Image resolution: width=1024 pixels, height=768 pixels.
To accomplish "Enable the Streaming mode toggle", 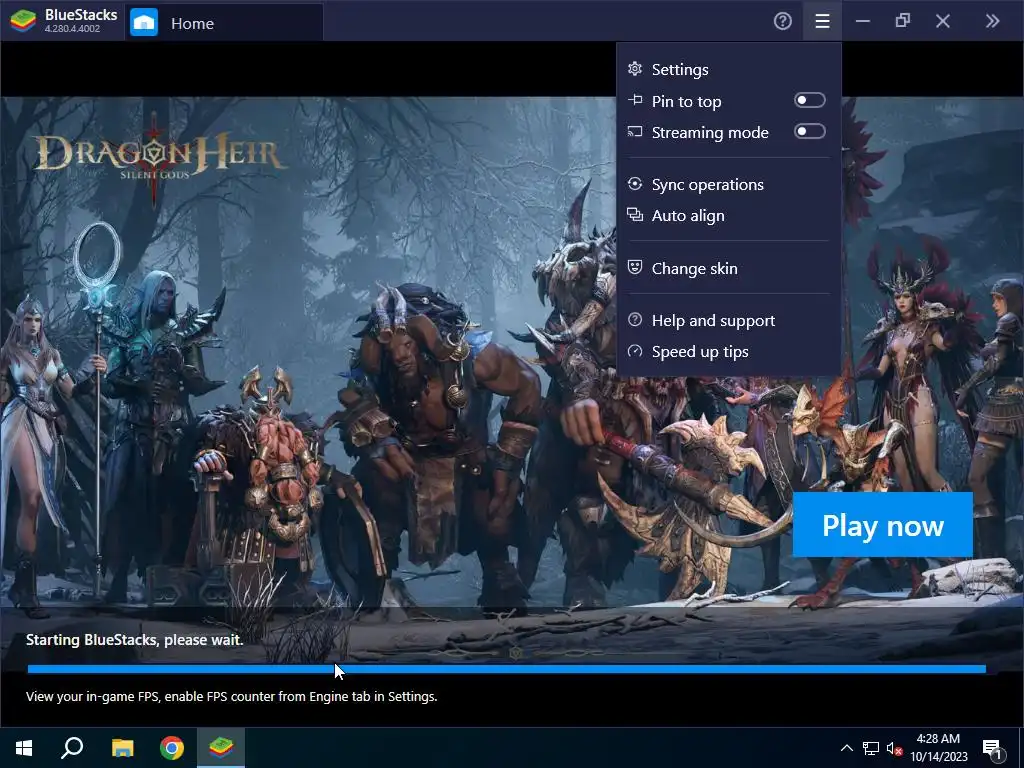I will [809, 131].
